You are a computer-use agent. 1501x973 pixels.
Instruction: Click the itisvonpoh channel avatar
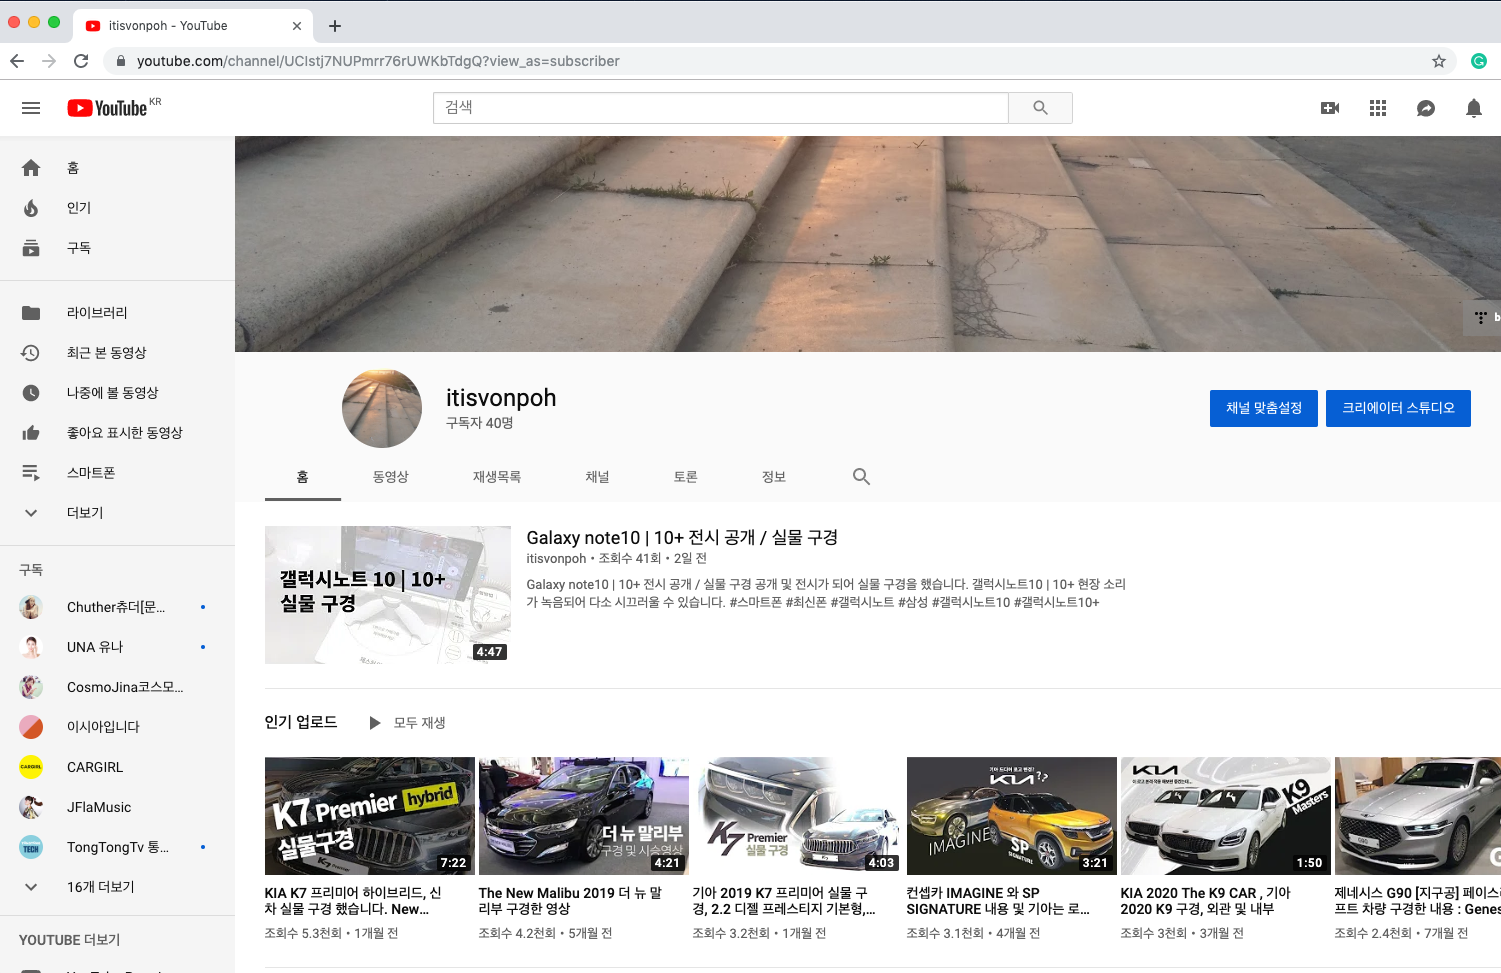pyautogui.click(x=382, y=409)
